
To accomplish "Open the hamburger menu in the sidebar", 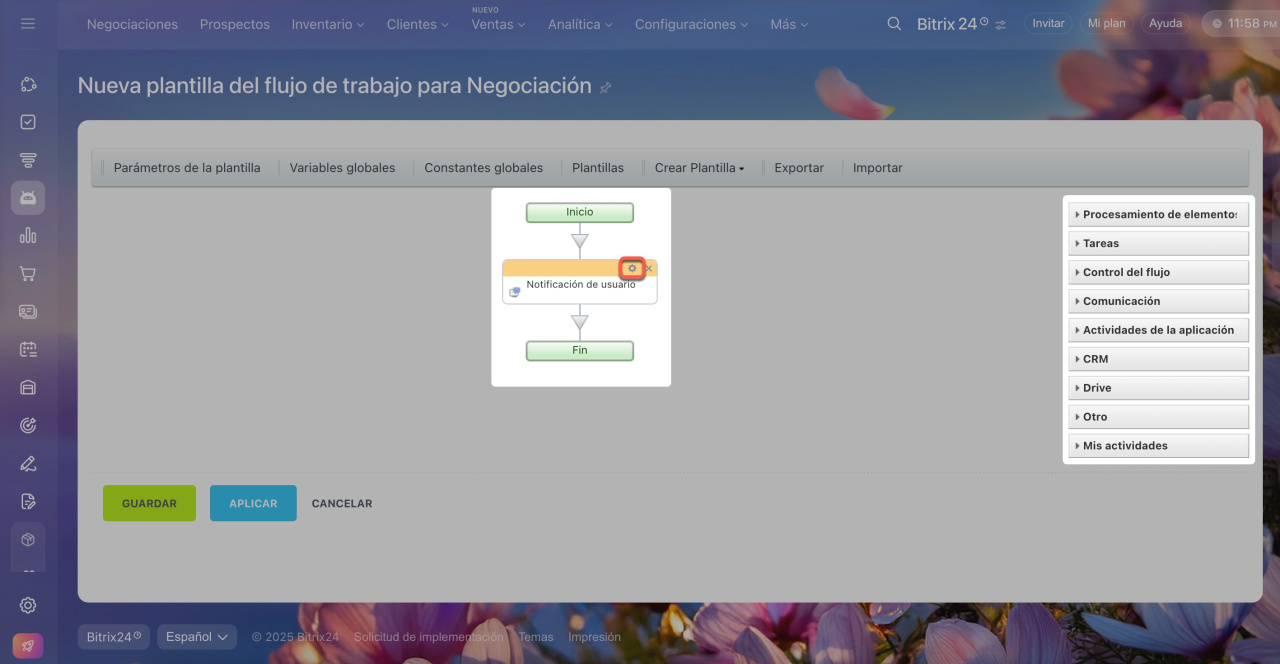I will point(28,24).
